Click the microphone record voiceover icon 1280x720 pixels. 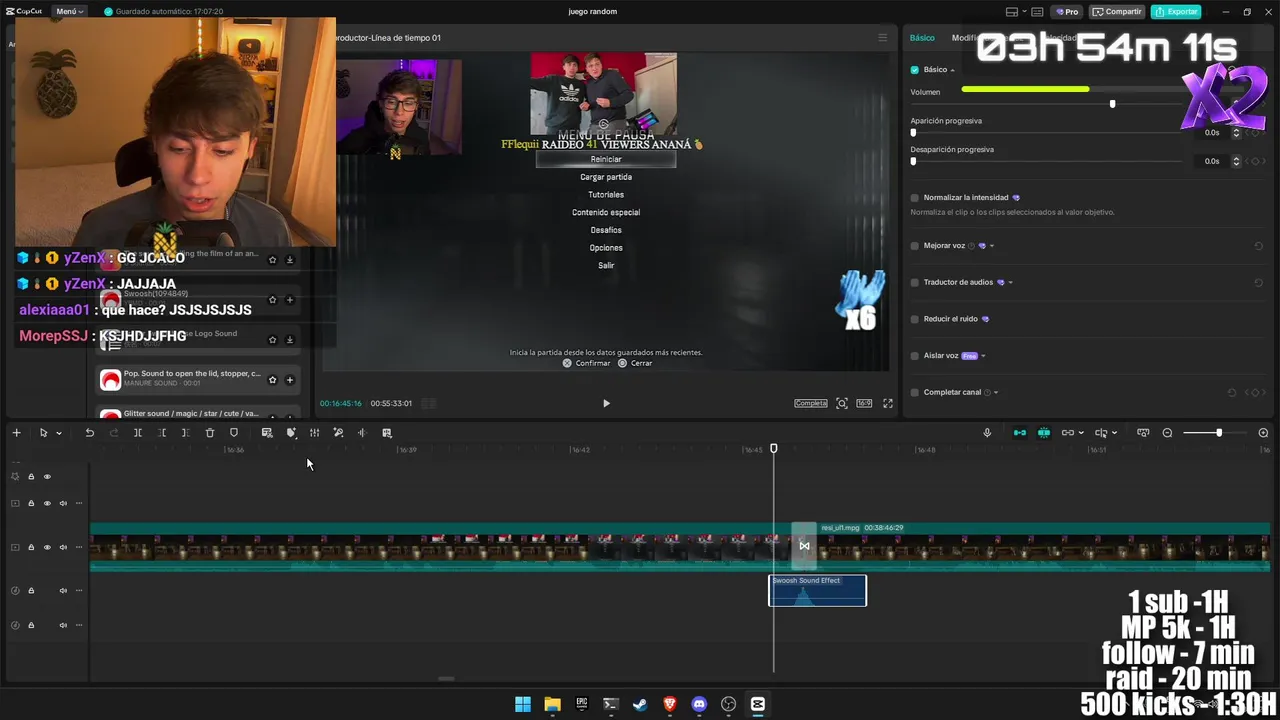pos(987,433)
